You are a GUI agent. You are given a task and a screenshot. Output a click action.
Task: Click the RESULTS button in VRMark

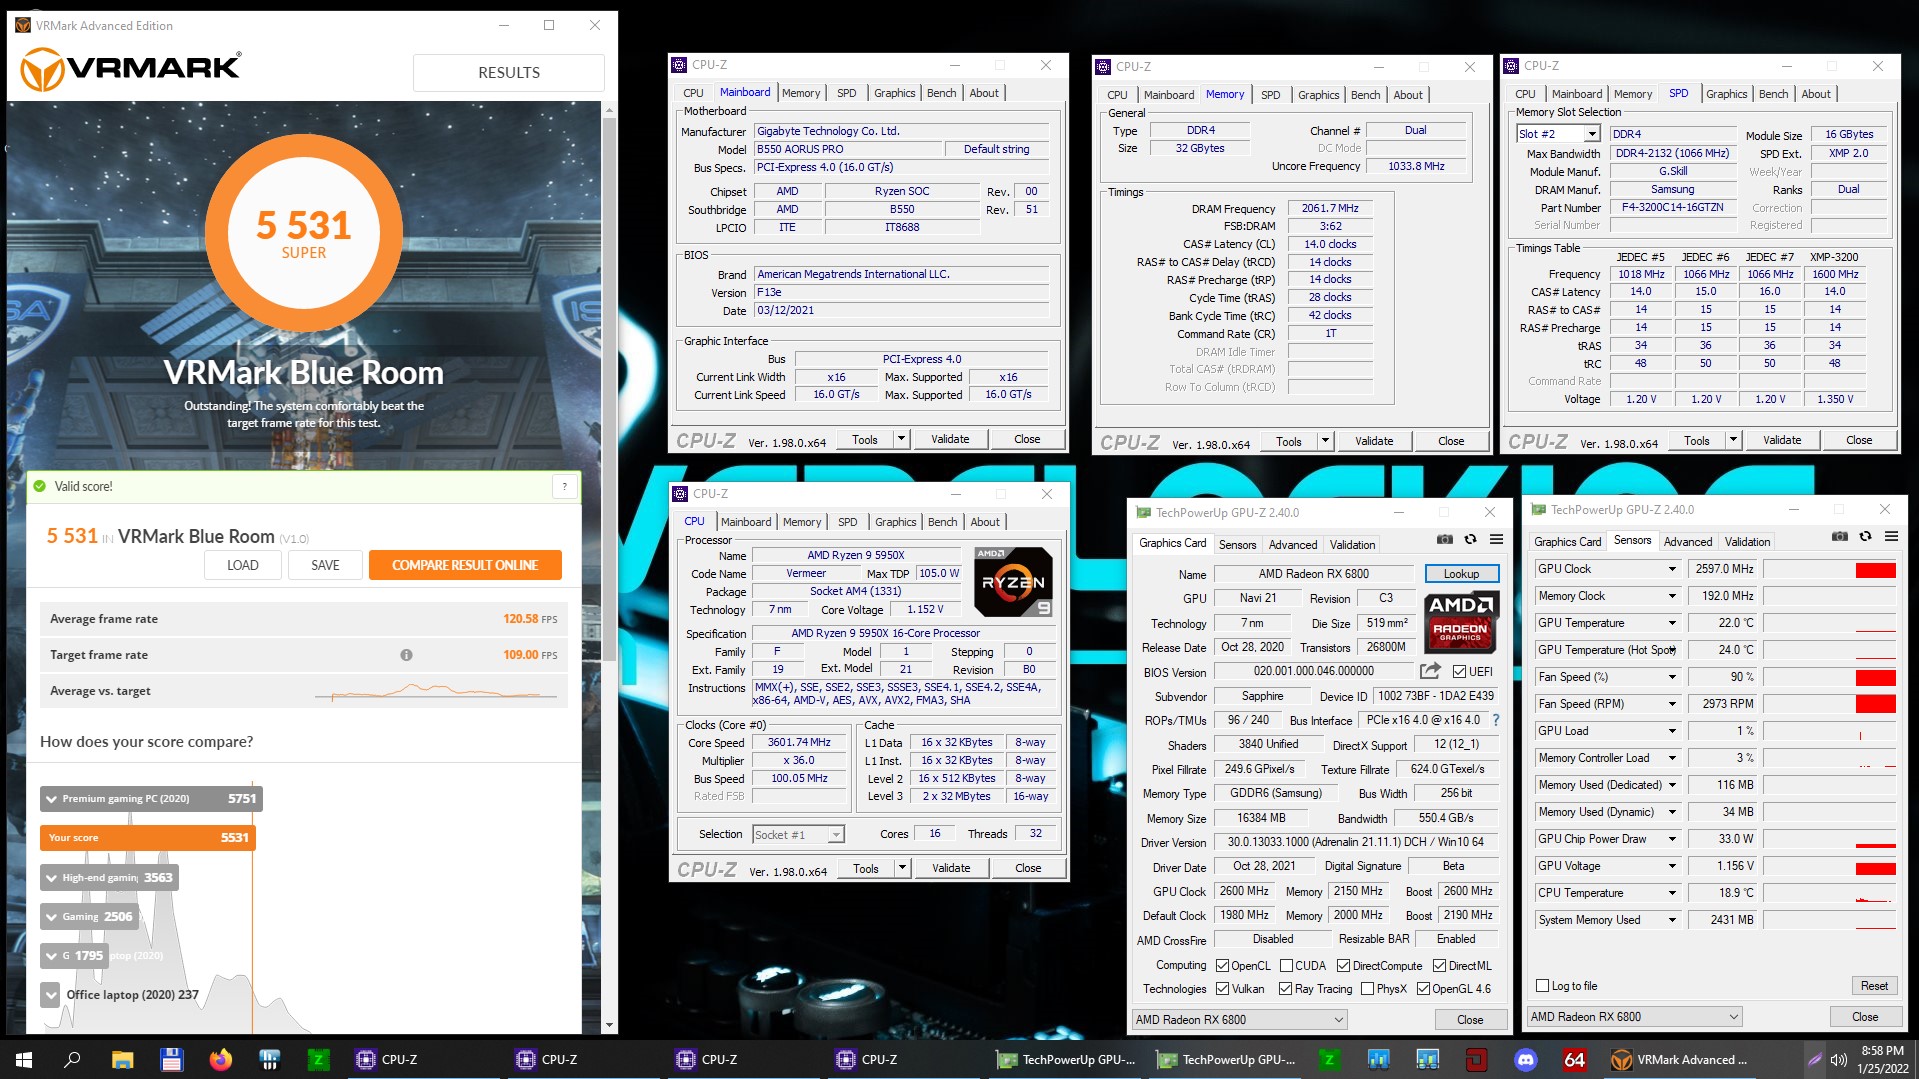click(508, 73)
